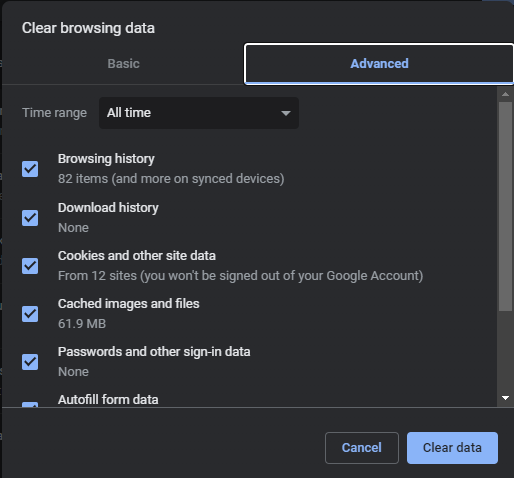
Task: Click the 'Browsing history' label text
Action: 106,159
